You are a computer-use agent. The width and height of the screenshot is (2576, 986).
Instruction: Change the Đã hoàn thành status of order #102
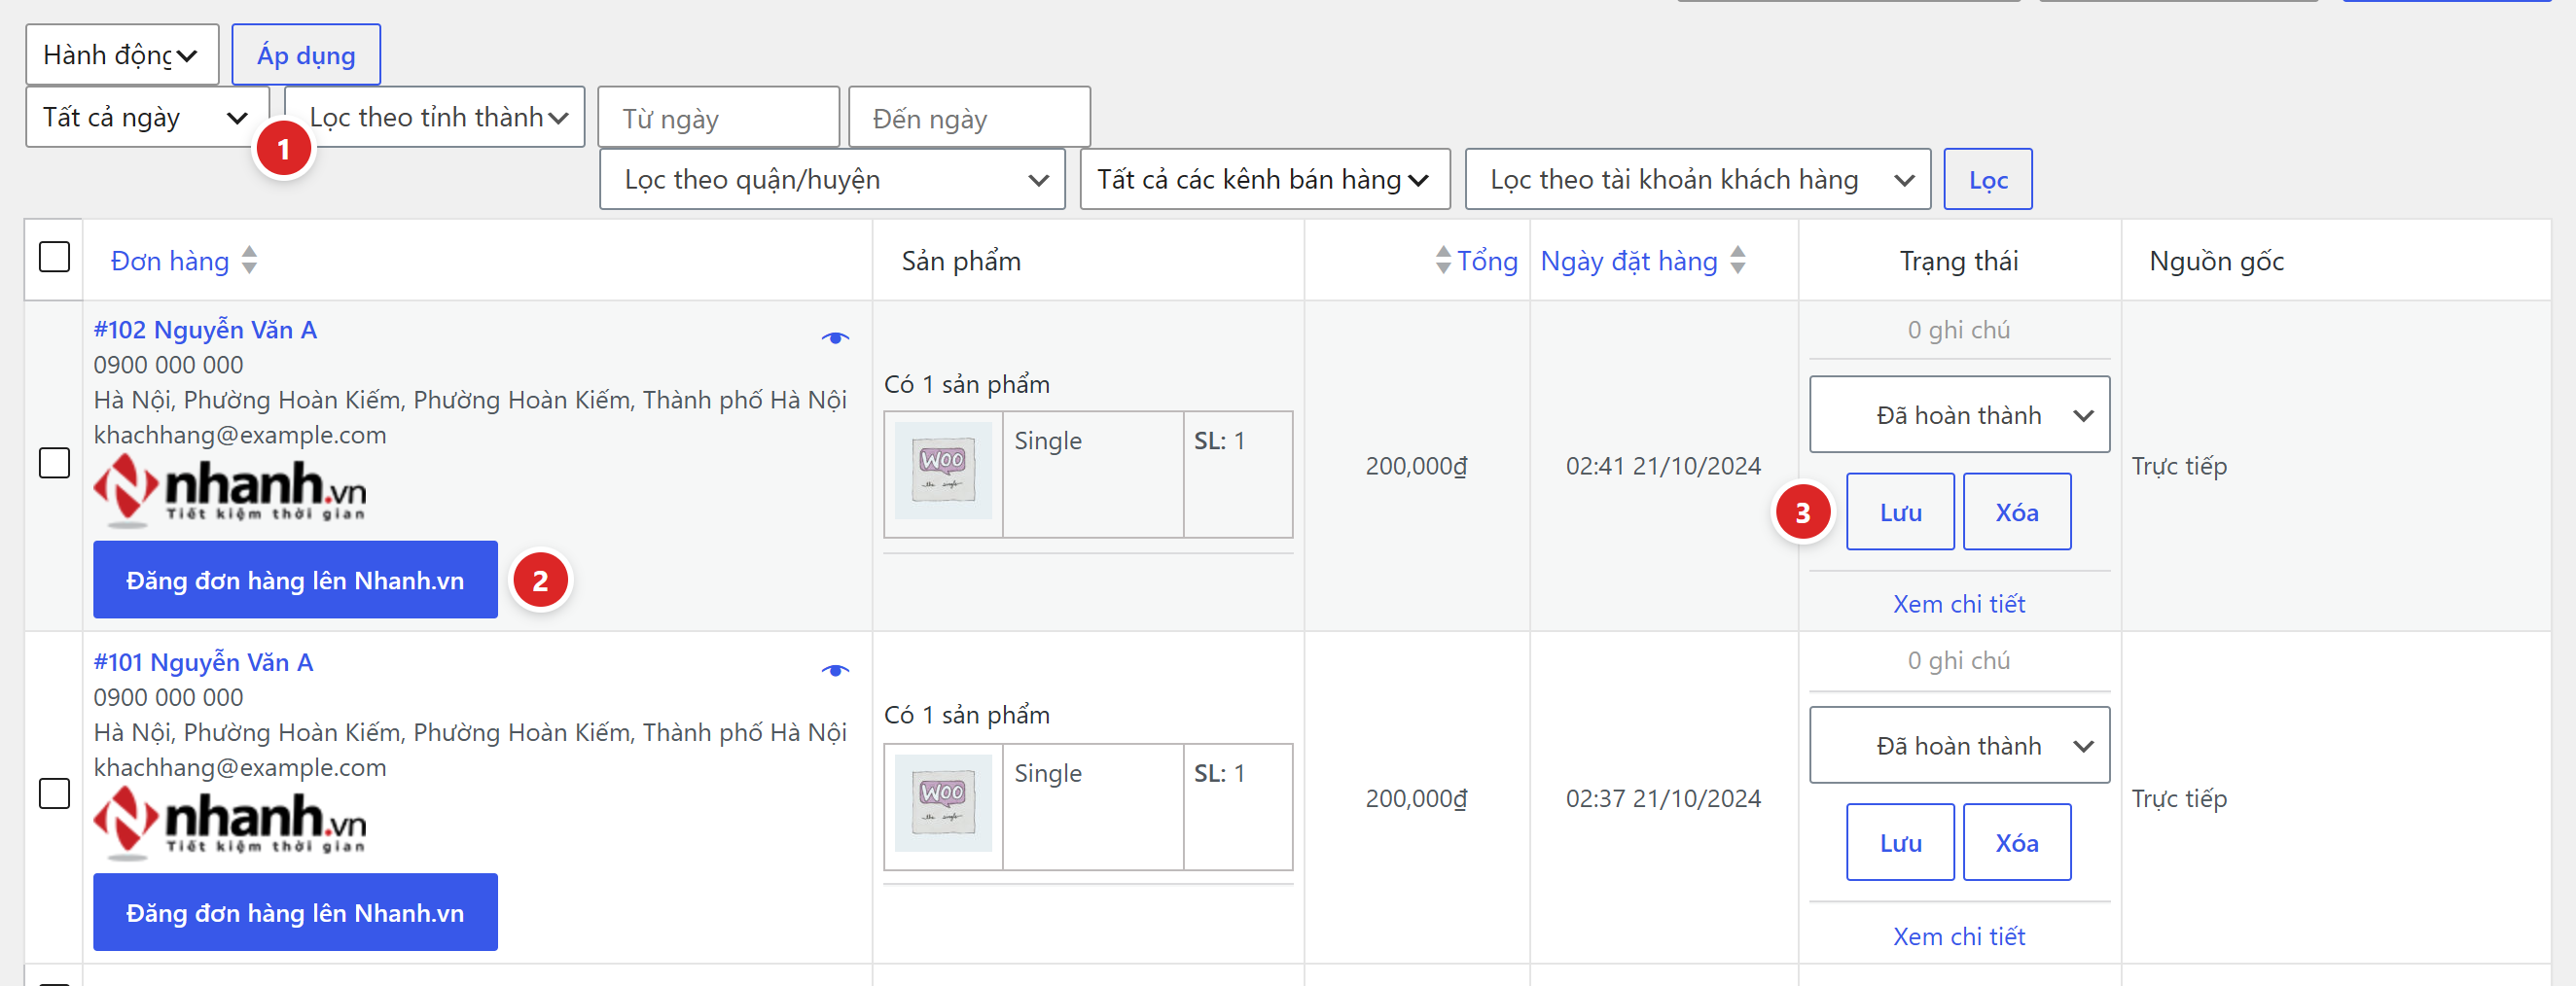(x=1959, y=415)
